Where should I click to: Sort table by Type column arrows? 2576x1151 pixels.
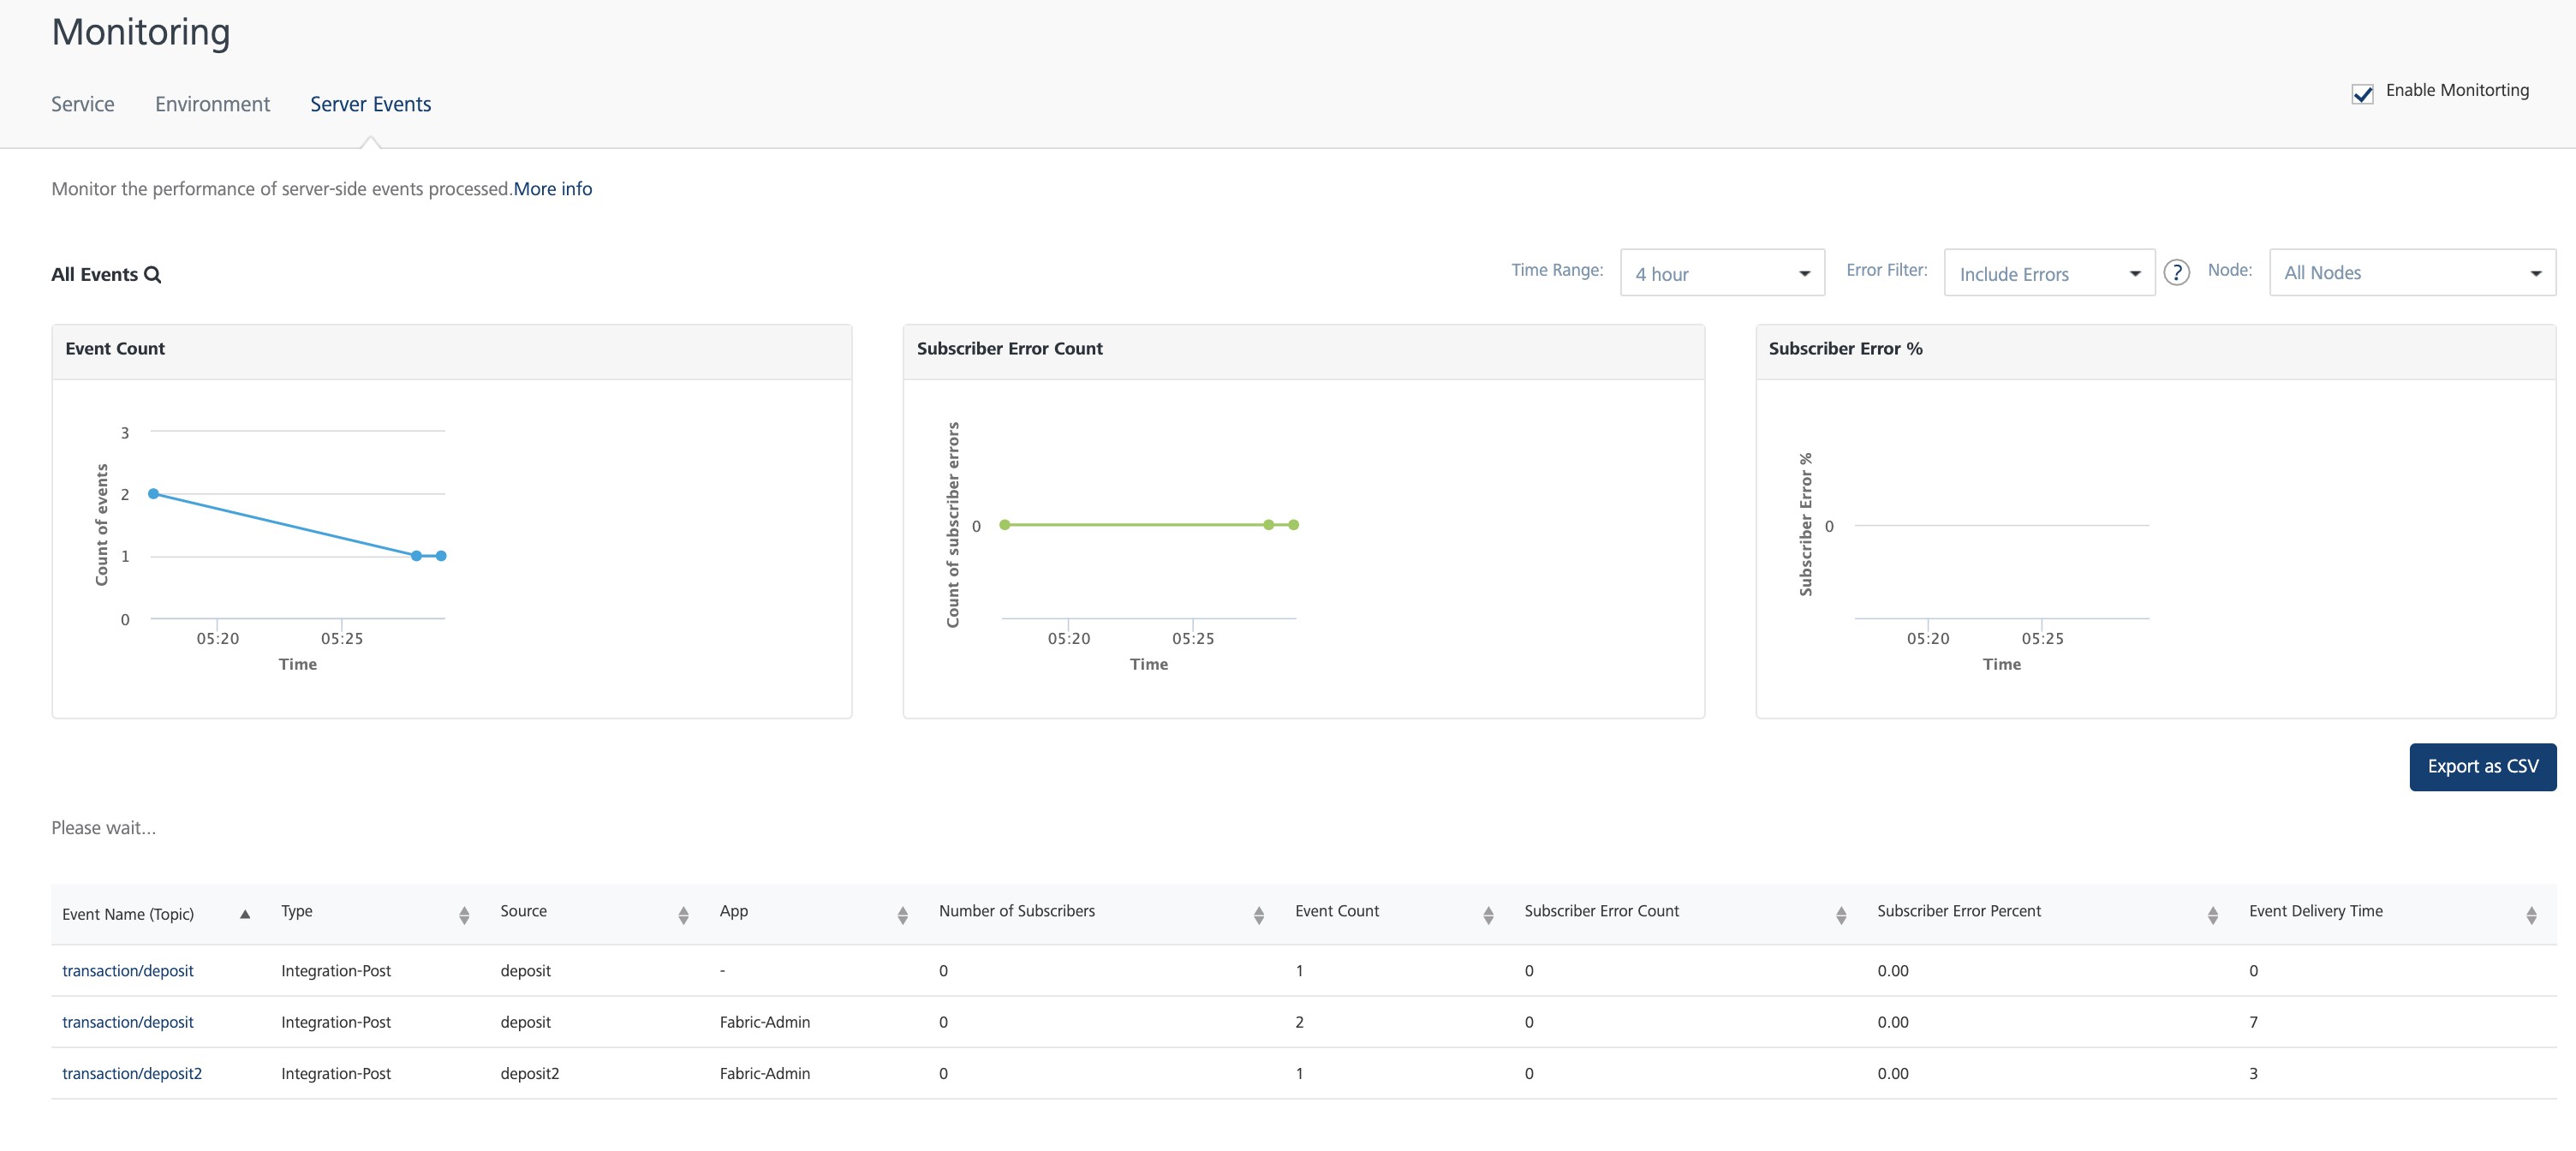pos(464,914)
